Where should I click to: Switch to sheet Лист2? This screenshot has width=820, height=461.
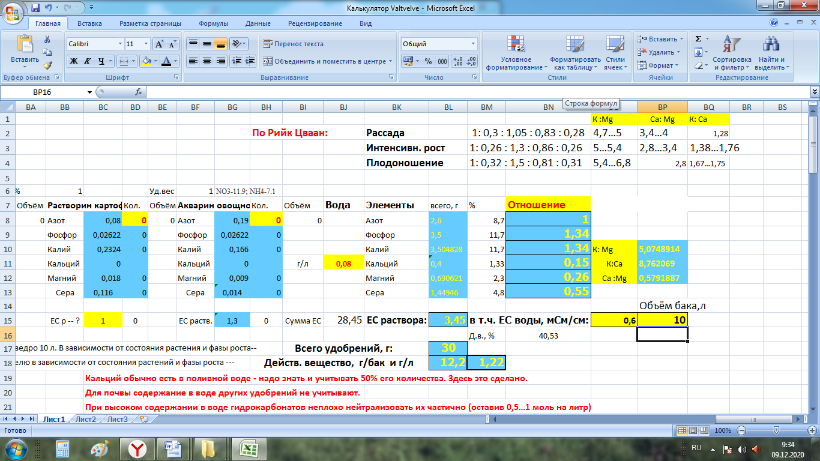pyautogui.click(x=86, y=419)
